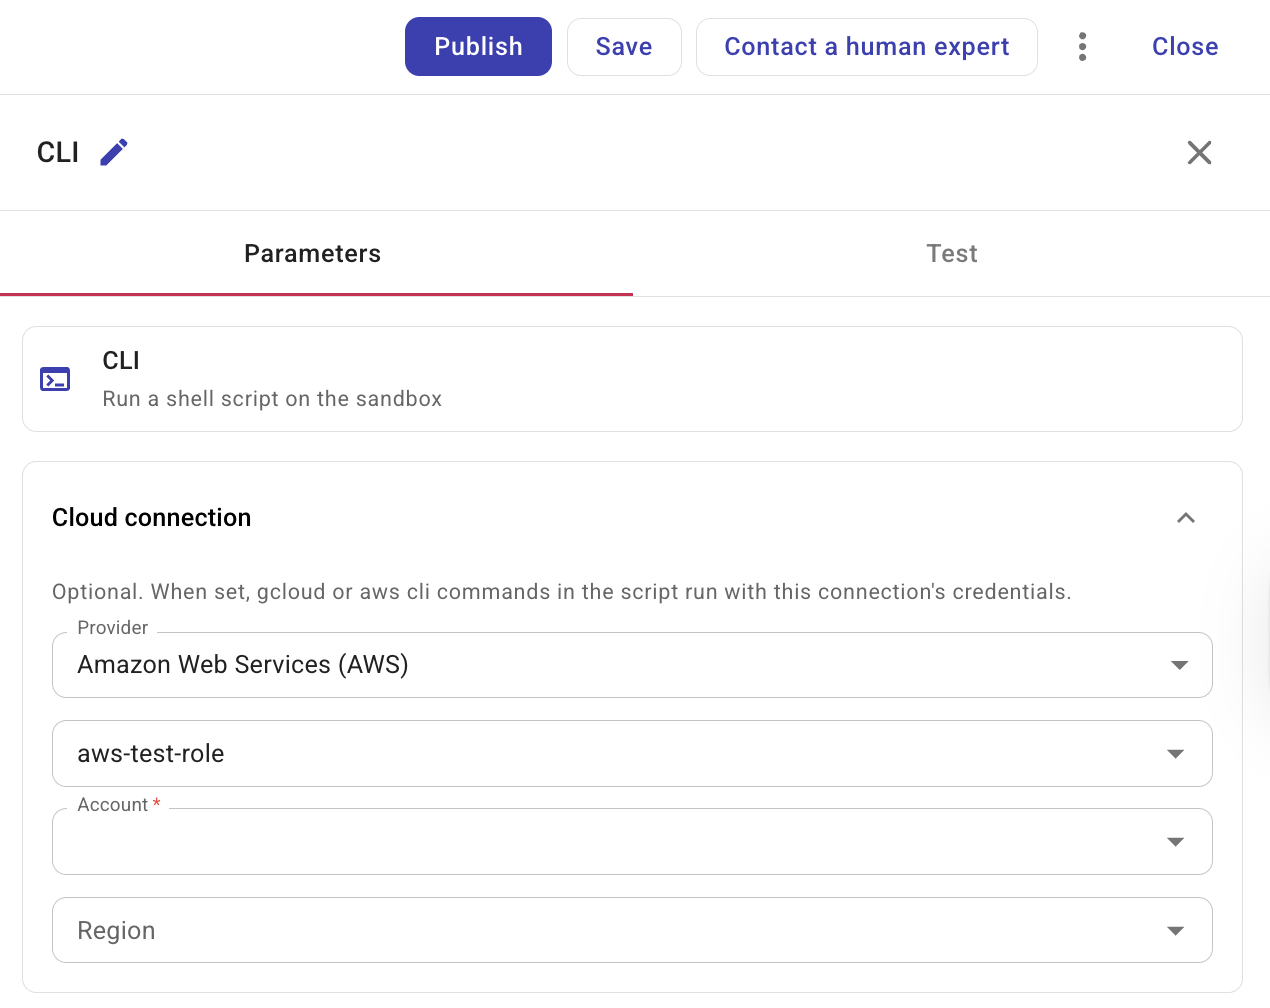Open the Region dropdown
This screenshot has width=1270, height=1008.
tap(1175, 930)
